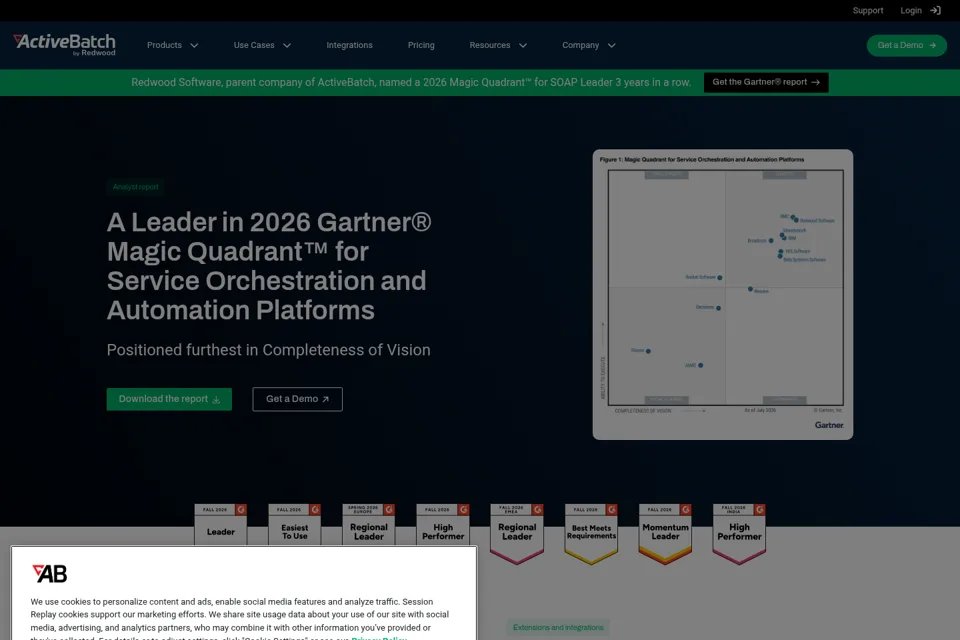Click the Gartner logo on quadrant image
This screenshot has height=640, width=960.
tap(829, 425)
